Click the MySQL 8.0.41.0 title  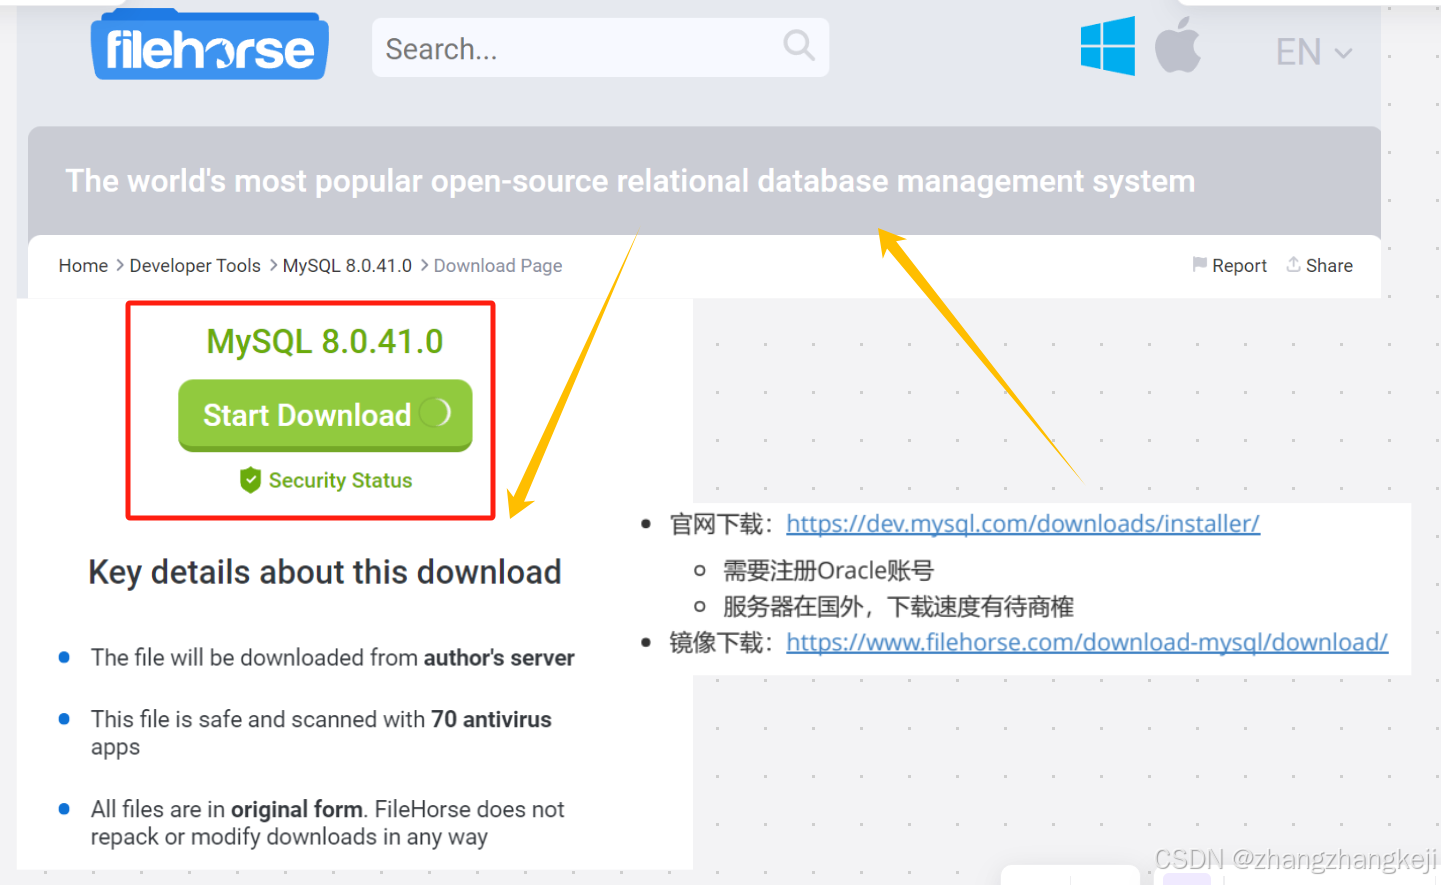click(x=325, y=341)
